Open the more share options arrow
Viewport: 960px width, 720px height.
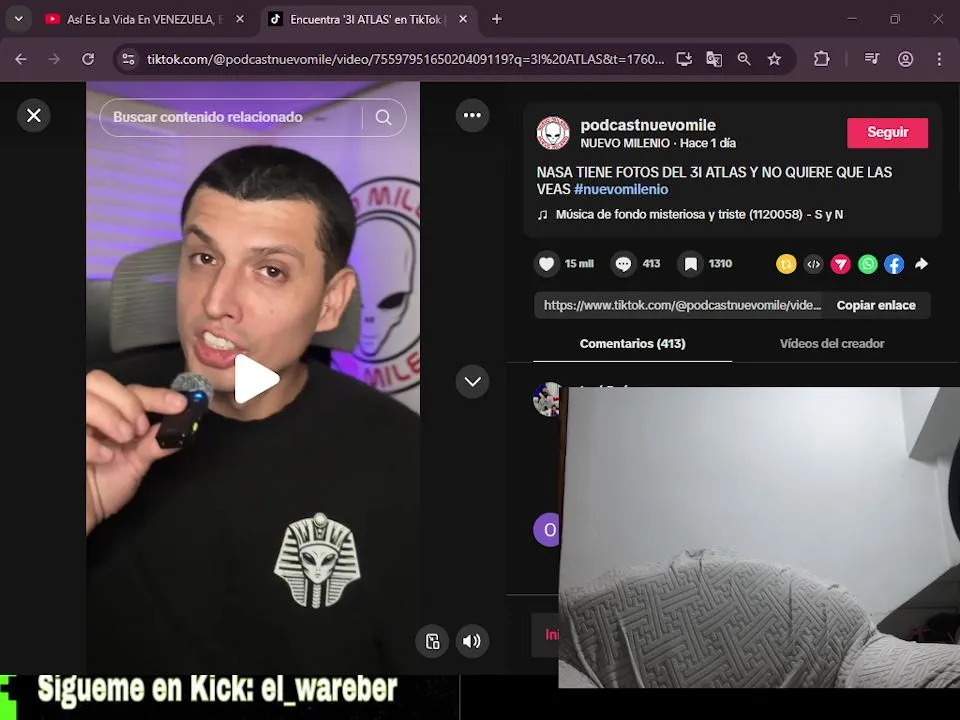[x=921, y=264]
